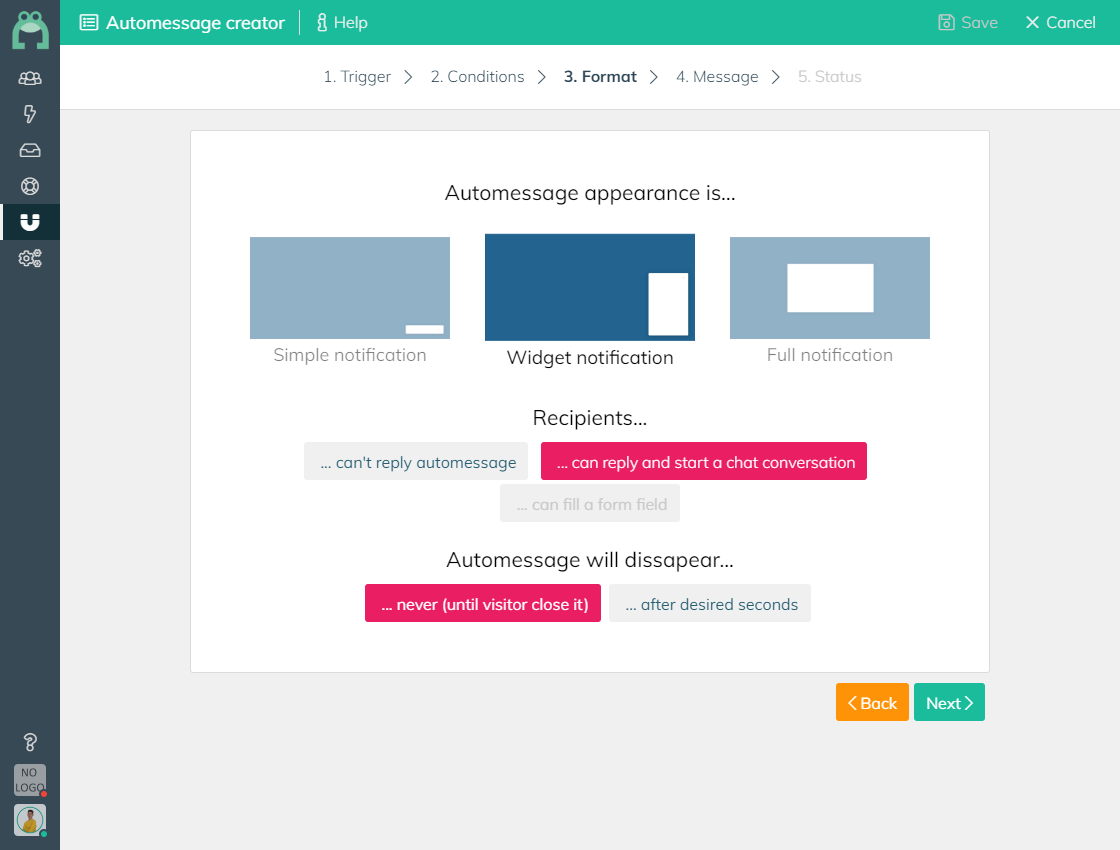Select never until visitor close it option
The image size is (1120, 850).
tap(483, 604)
